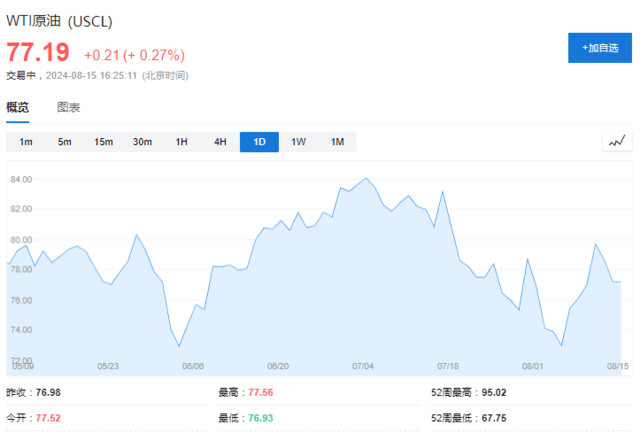Screen dimensions: 640x433
Task: Add WTI crude to watchlist (+加自选)
Action: pyautogui.click(x=600, y=48)
